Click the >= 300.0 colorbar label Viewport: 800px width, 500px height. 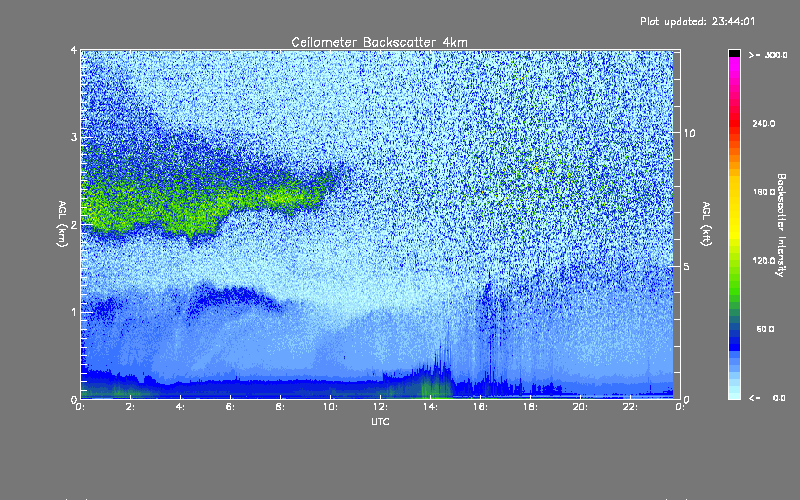coord(768,55)
